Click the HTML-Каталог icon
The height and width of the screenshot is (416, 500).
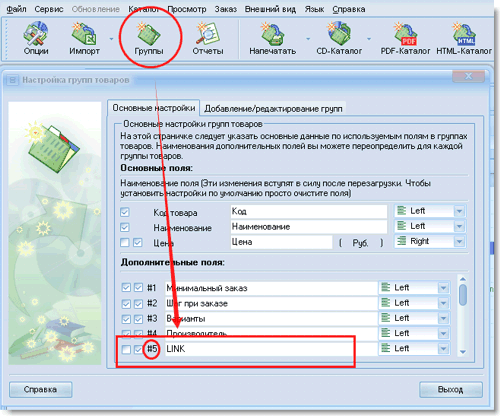click(464, 38)
